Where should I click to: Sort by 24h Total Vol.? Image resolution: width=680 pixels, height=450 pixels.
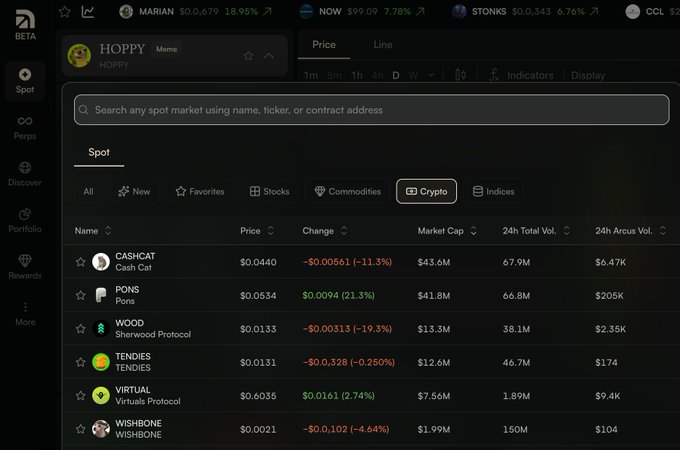click(x=536, y=231)
